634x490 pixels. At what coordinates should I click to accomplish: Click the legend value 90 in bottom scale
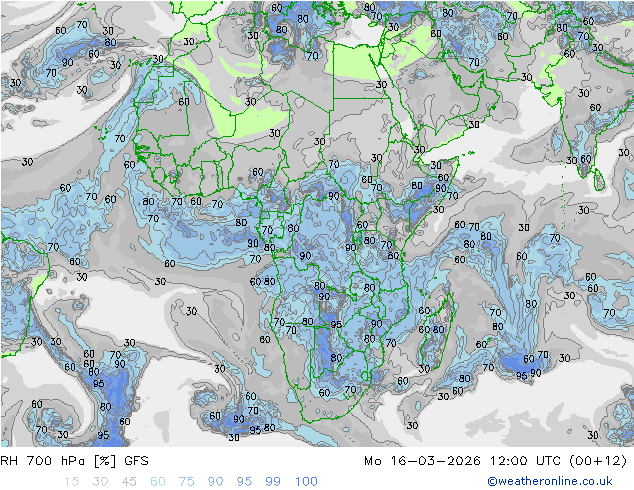pyautogui.click(x=216, y=481)
